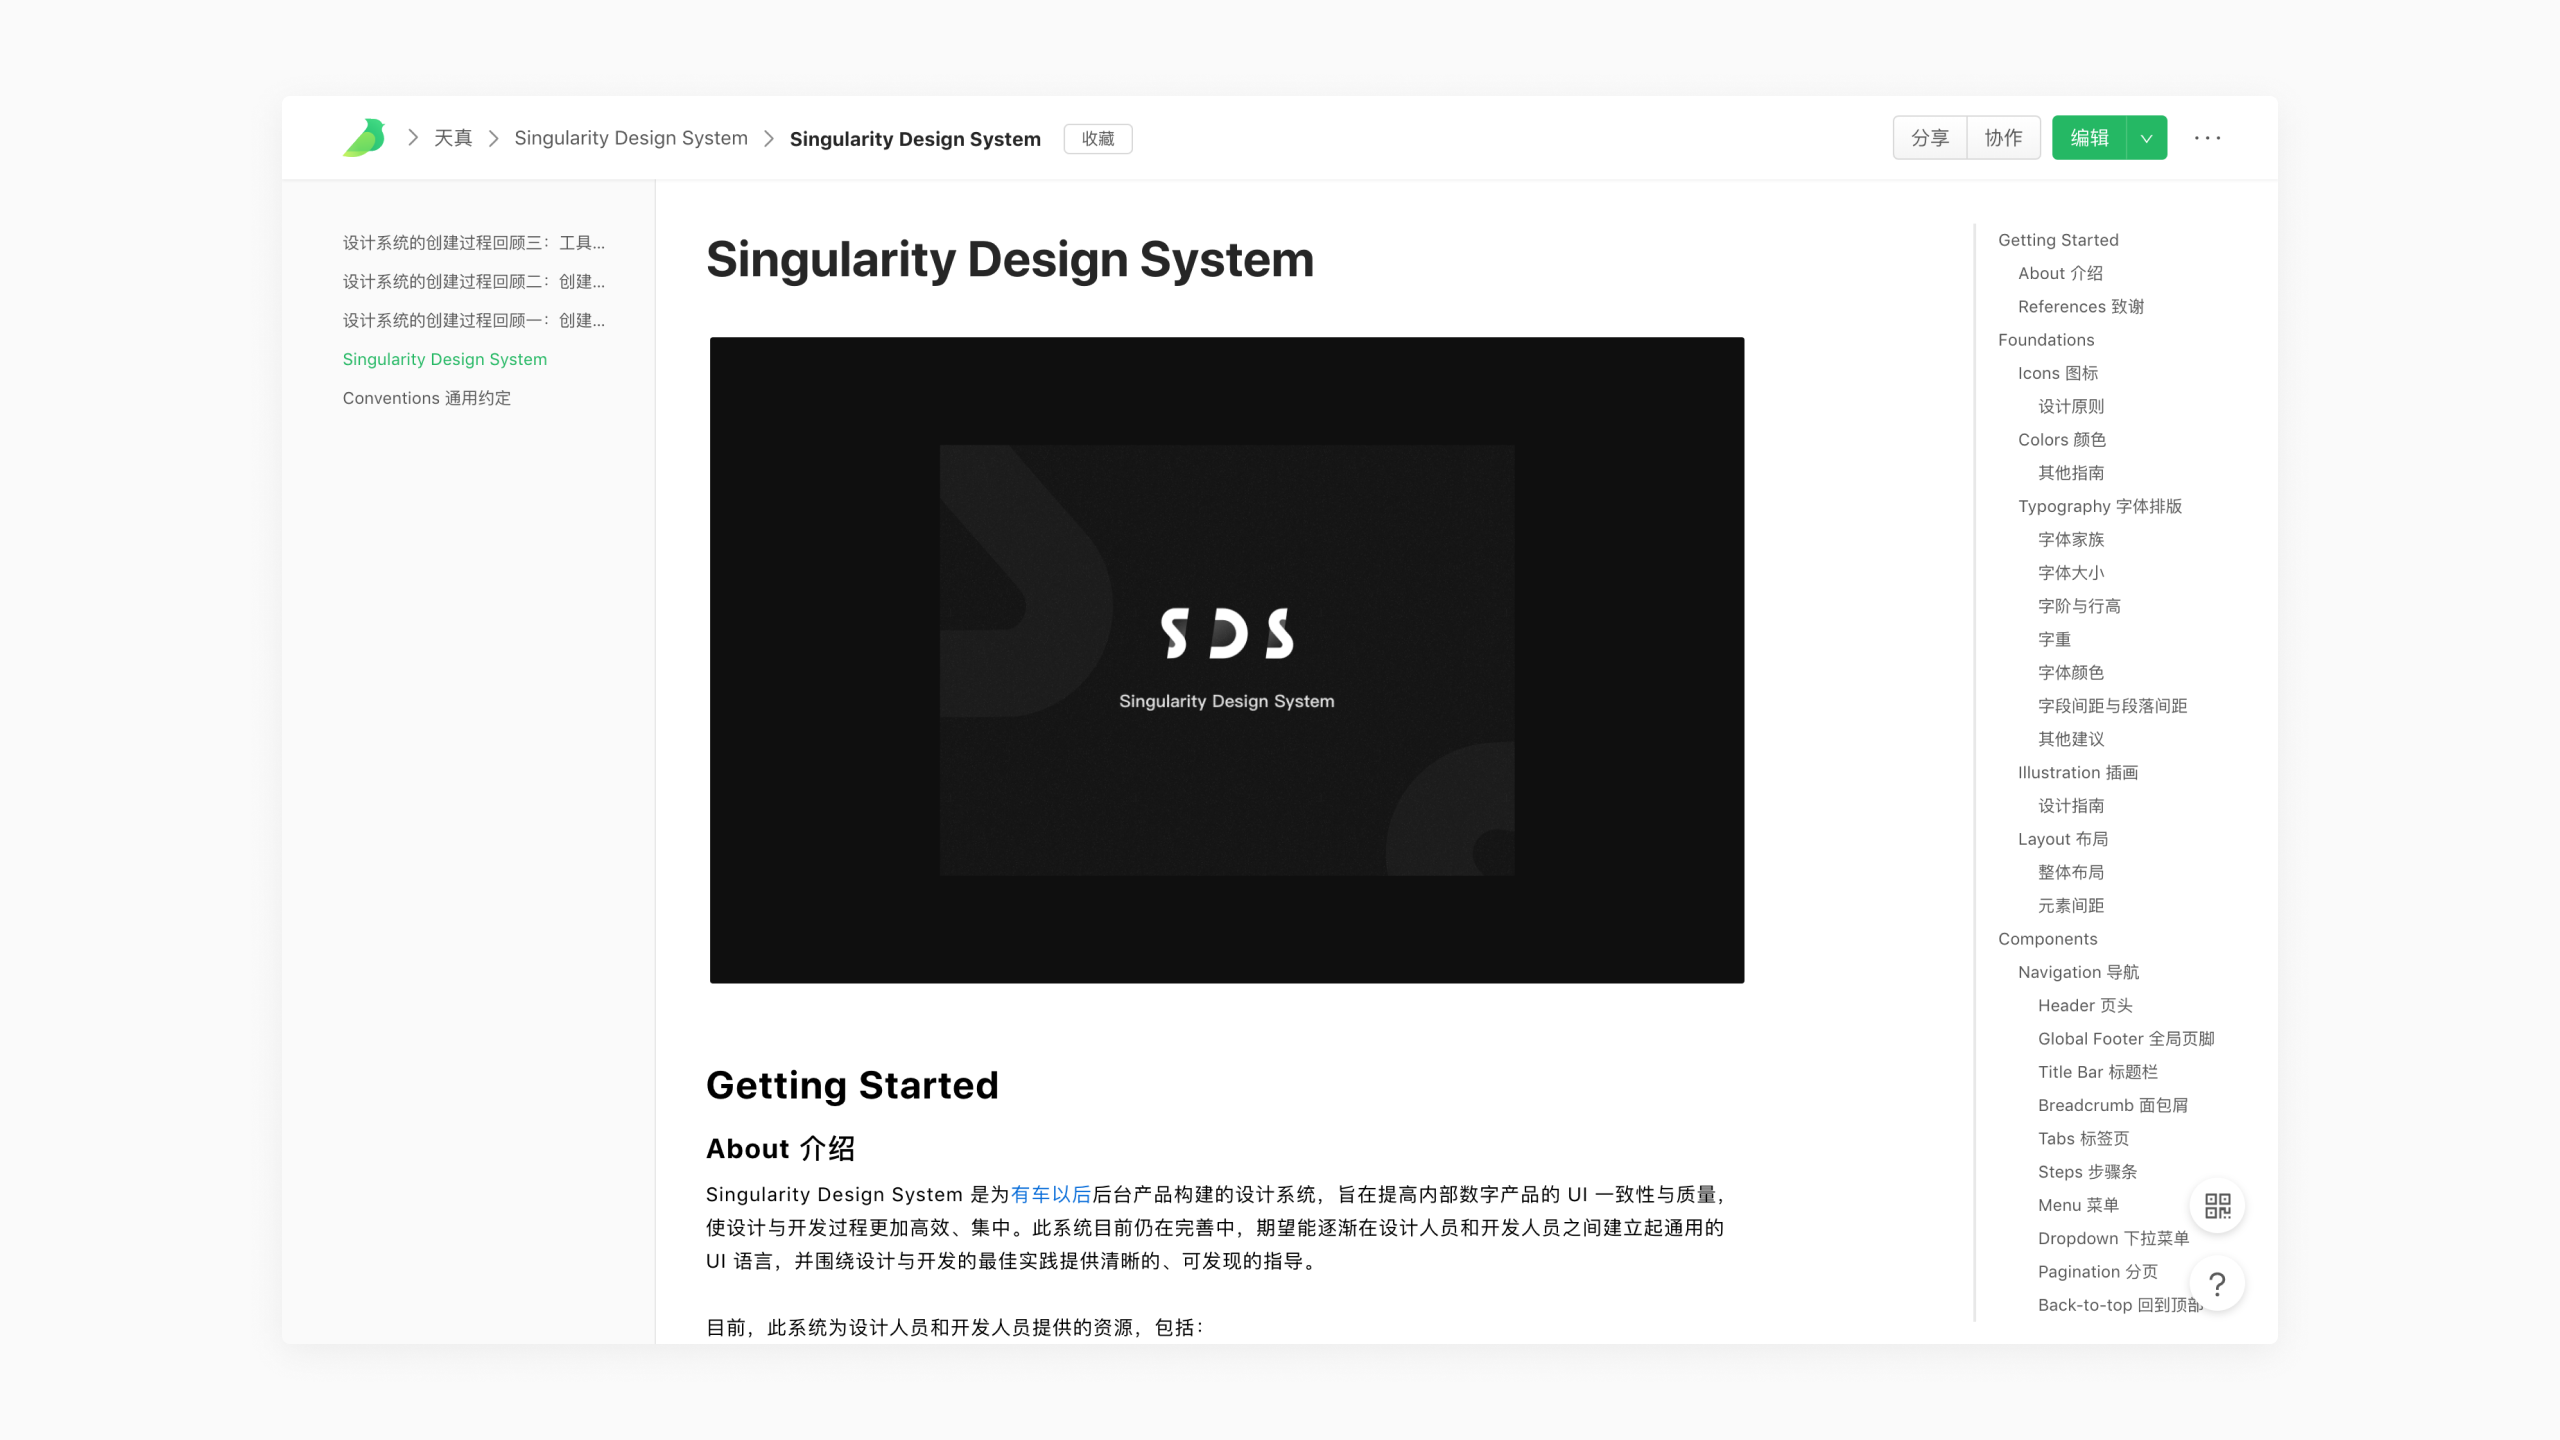The width and height of the screenshot is (2560, 1440).
Task: Jump to Components section in outline
Action: (2047, 939)
